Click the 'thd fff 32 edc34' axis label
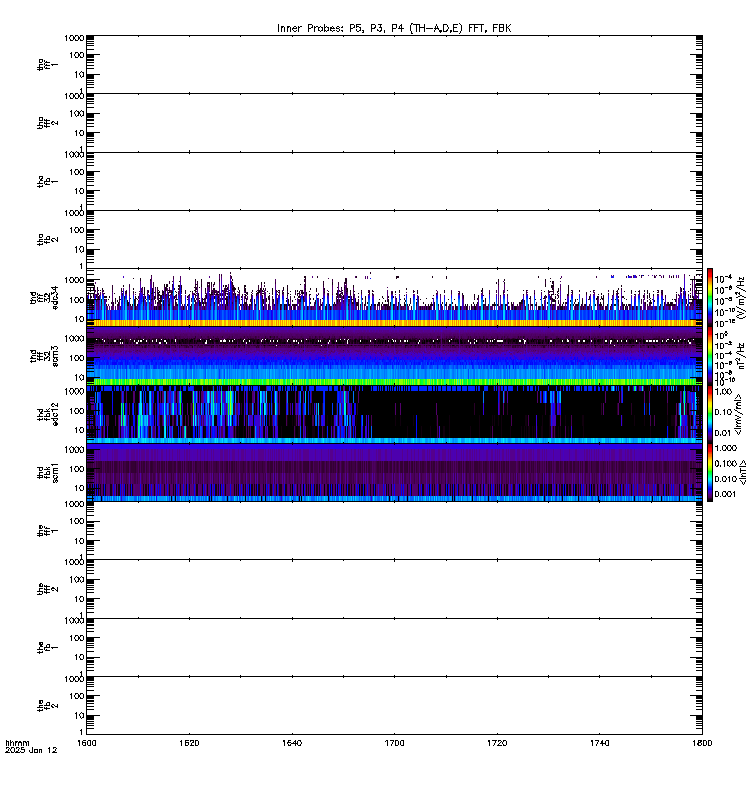This screenshot has height=800, width=750. tap(44, 298)
